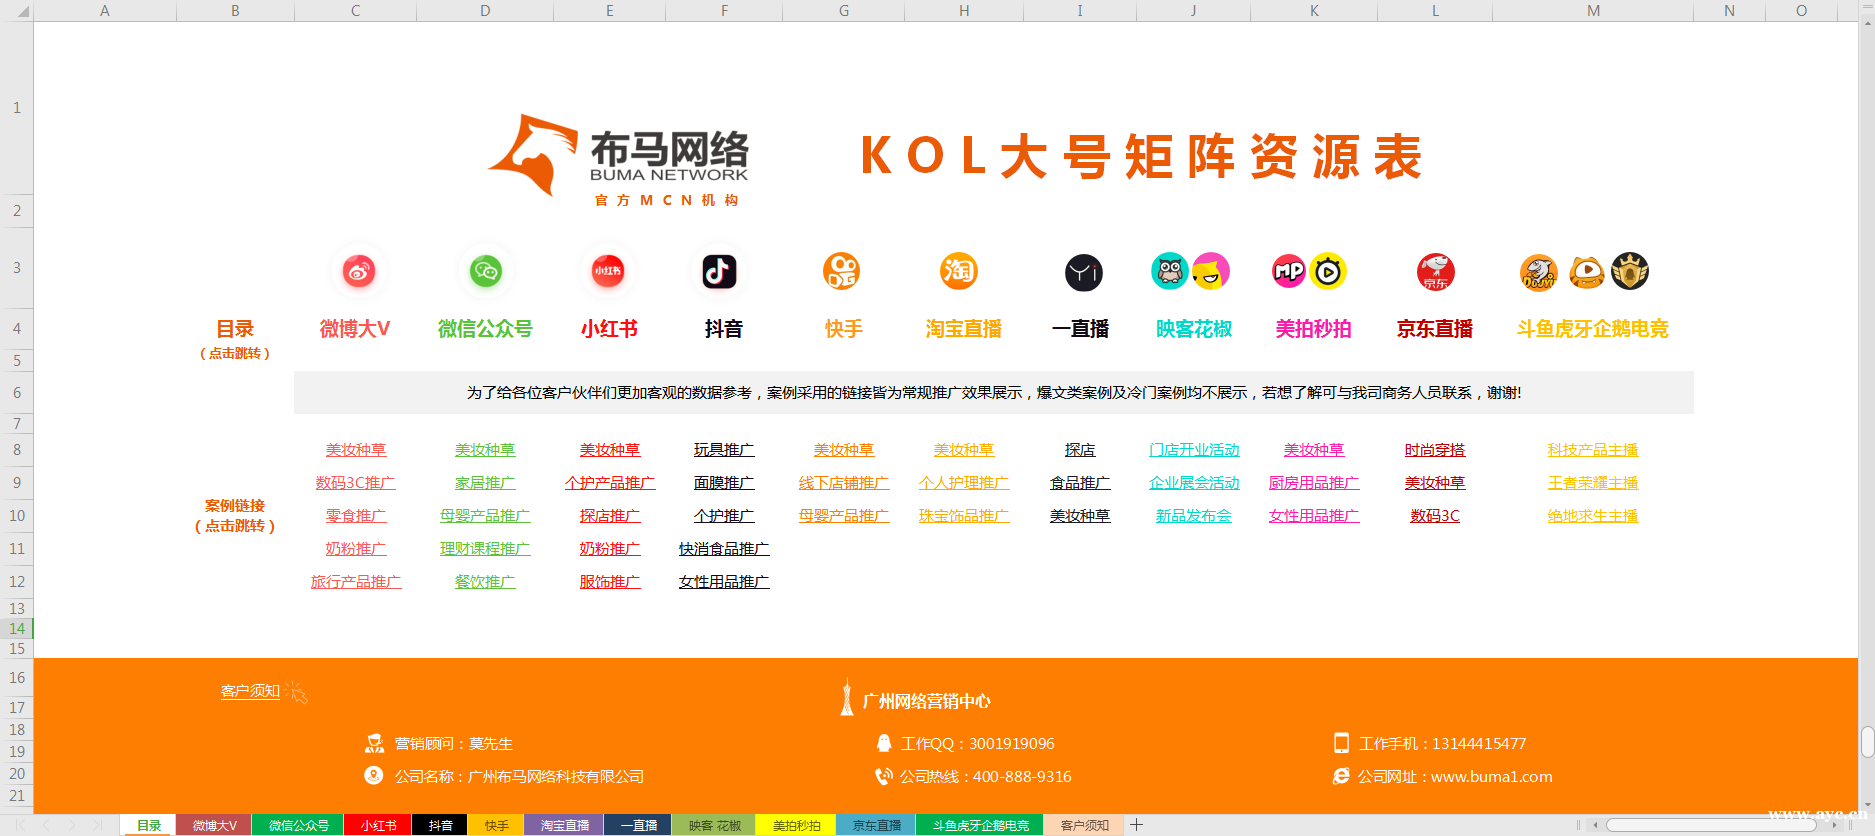Viewport: 1875px width, 836px height.
Task: Open the 玩具推广 case link
Action: click(x=724, y=450)
